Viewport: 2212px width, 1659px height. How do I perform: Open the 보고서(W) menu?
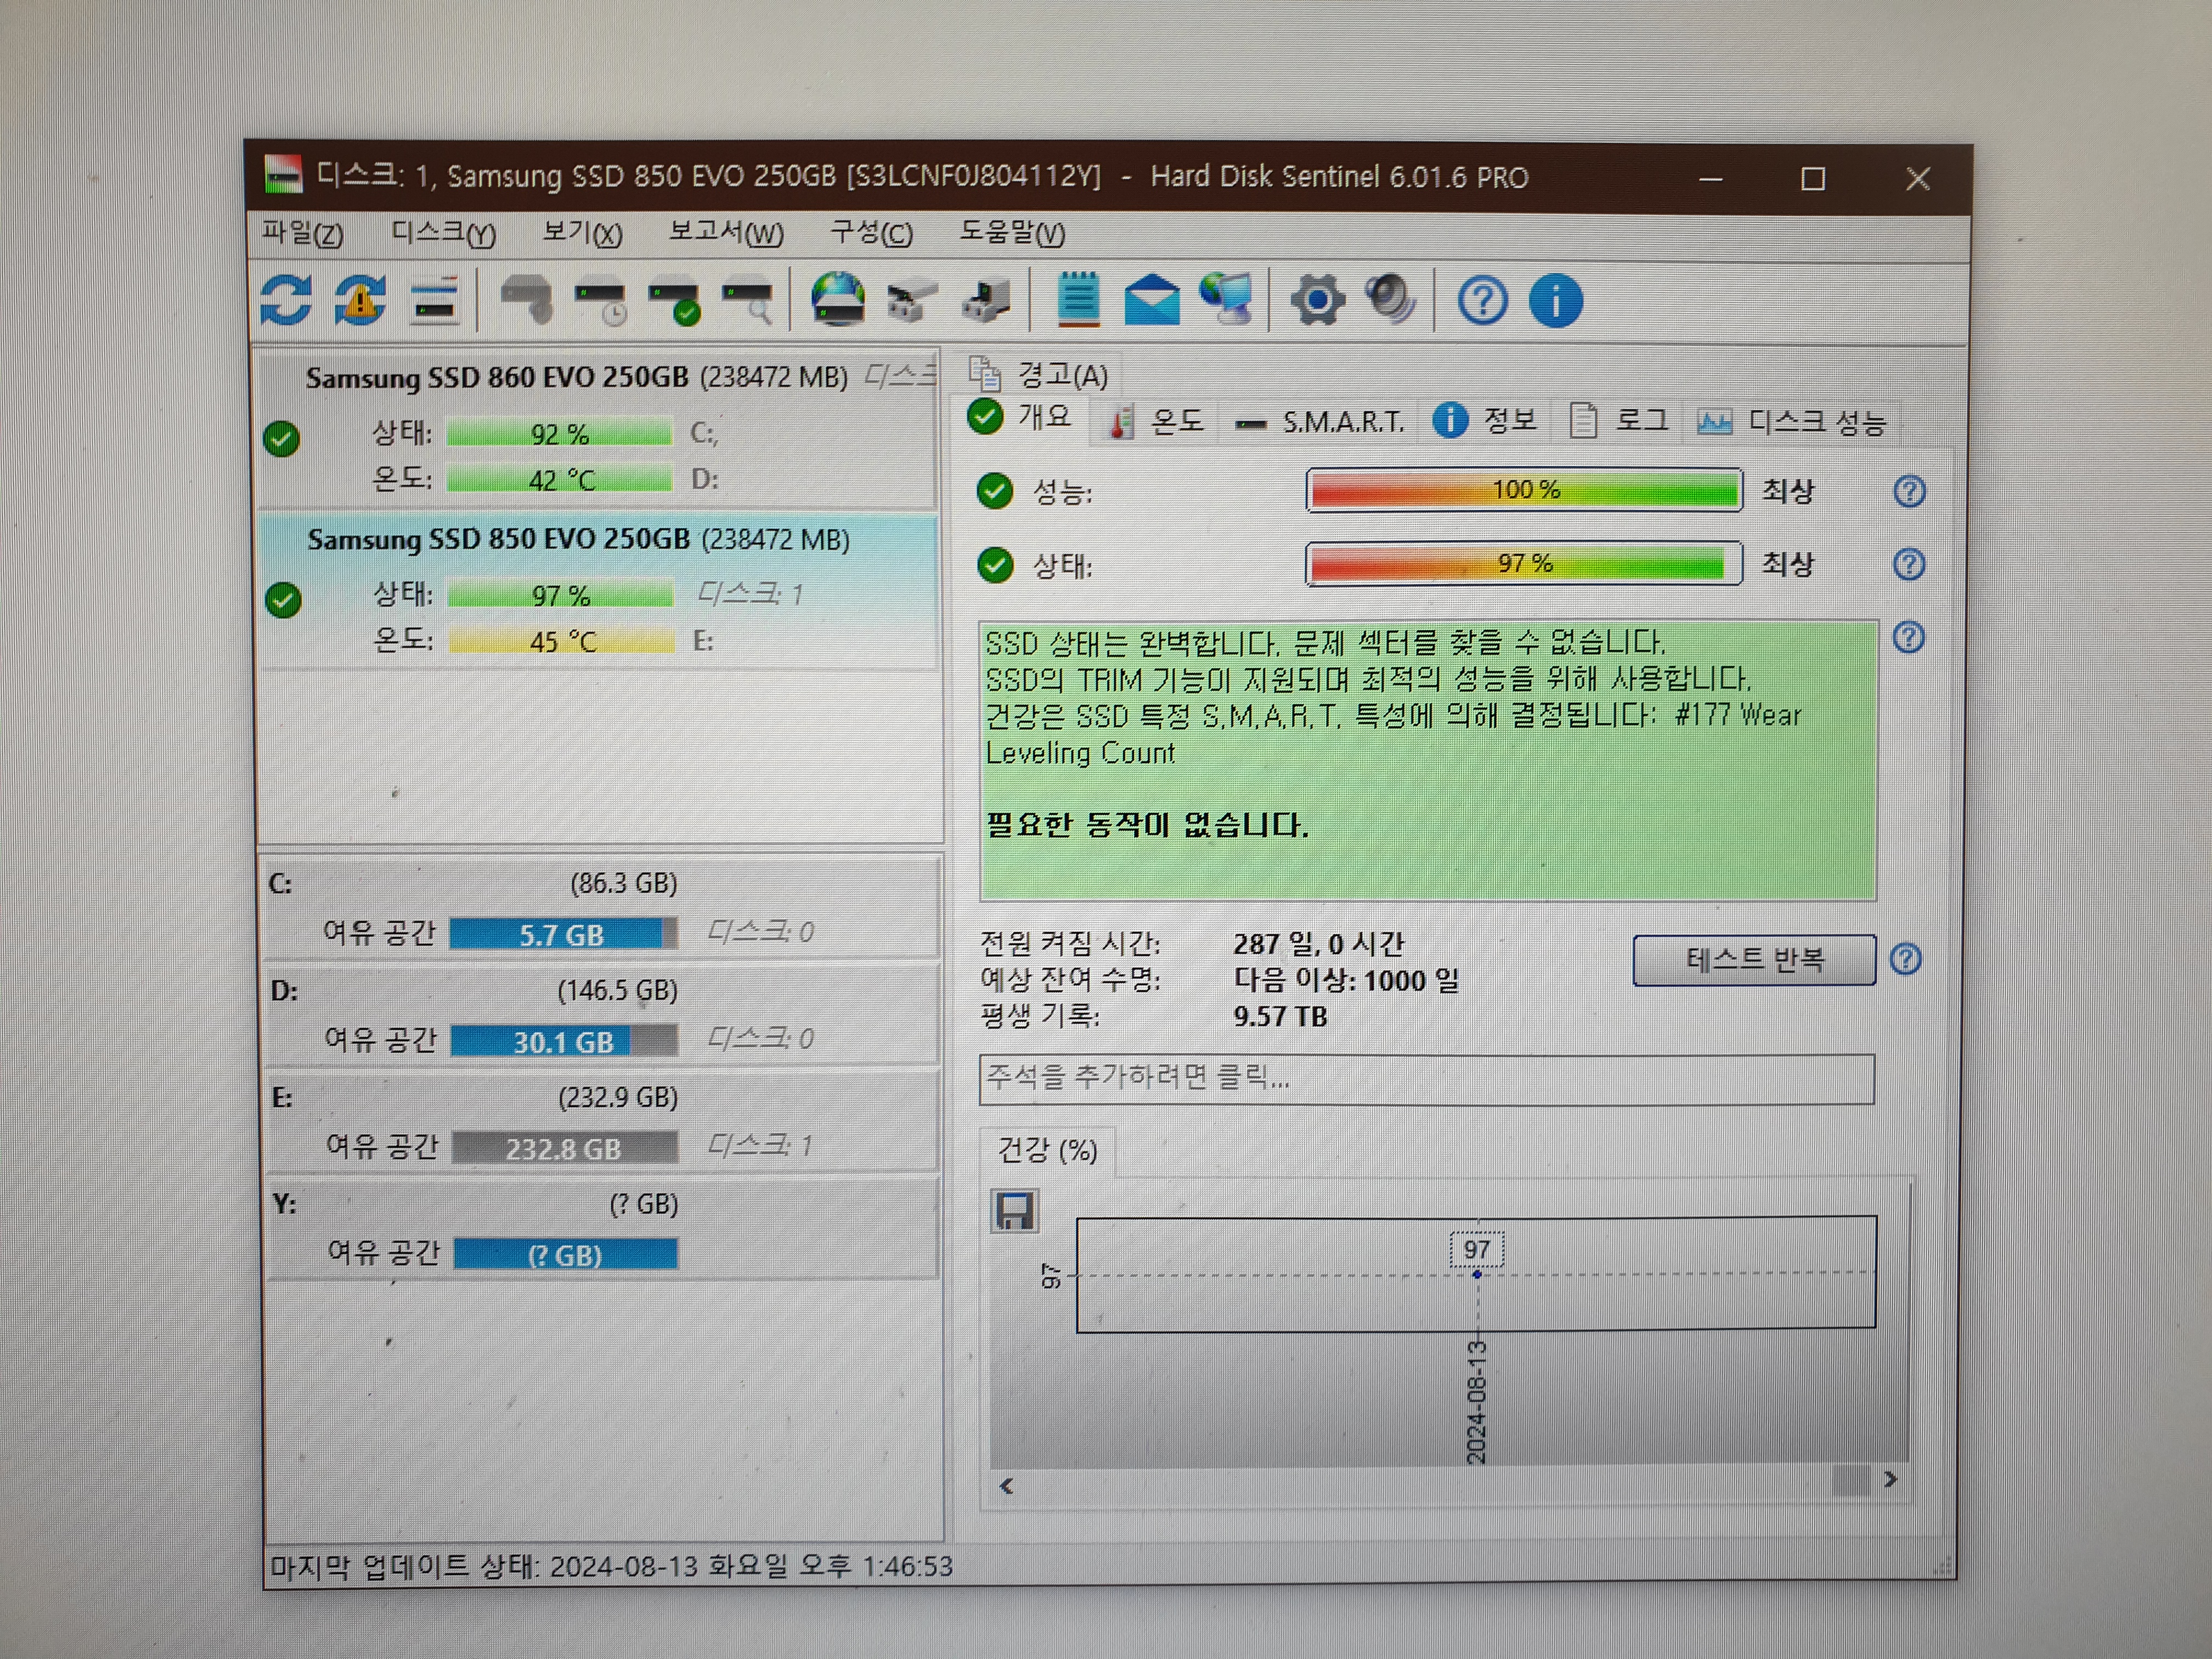click(726, 234)
